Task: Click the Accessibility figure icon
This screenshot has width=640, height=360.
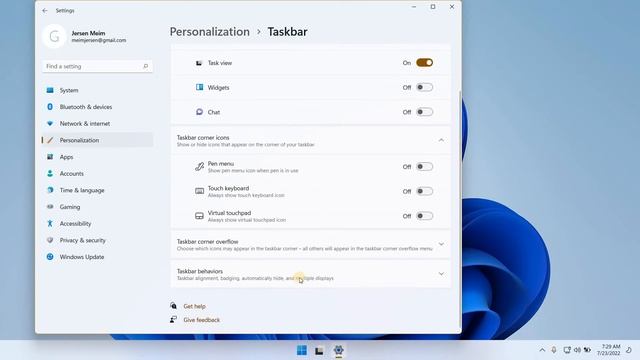Action: (50, 223)
